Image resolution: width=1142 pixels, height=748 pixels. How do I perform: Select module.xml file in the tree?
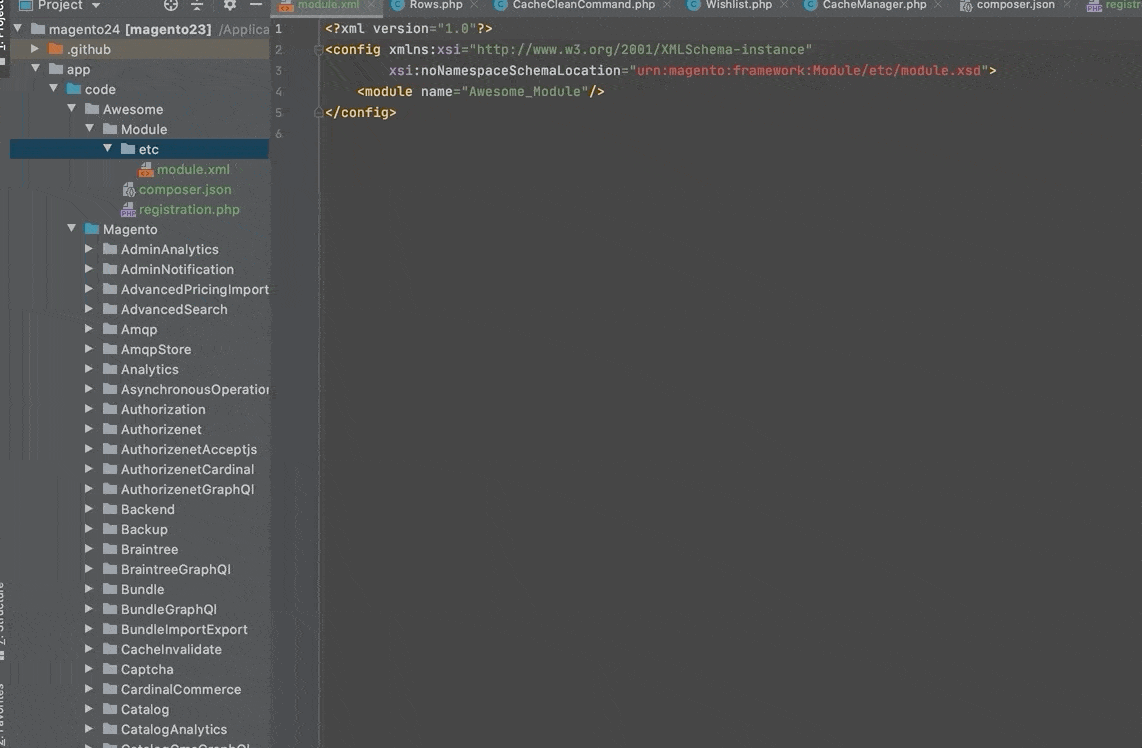193,169
